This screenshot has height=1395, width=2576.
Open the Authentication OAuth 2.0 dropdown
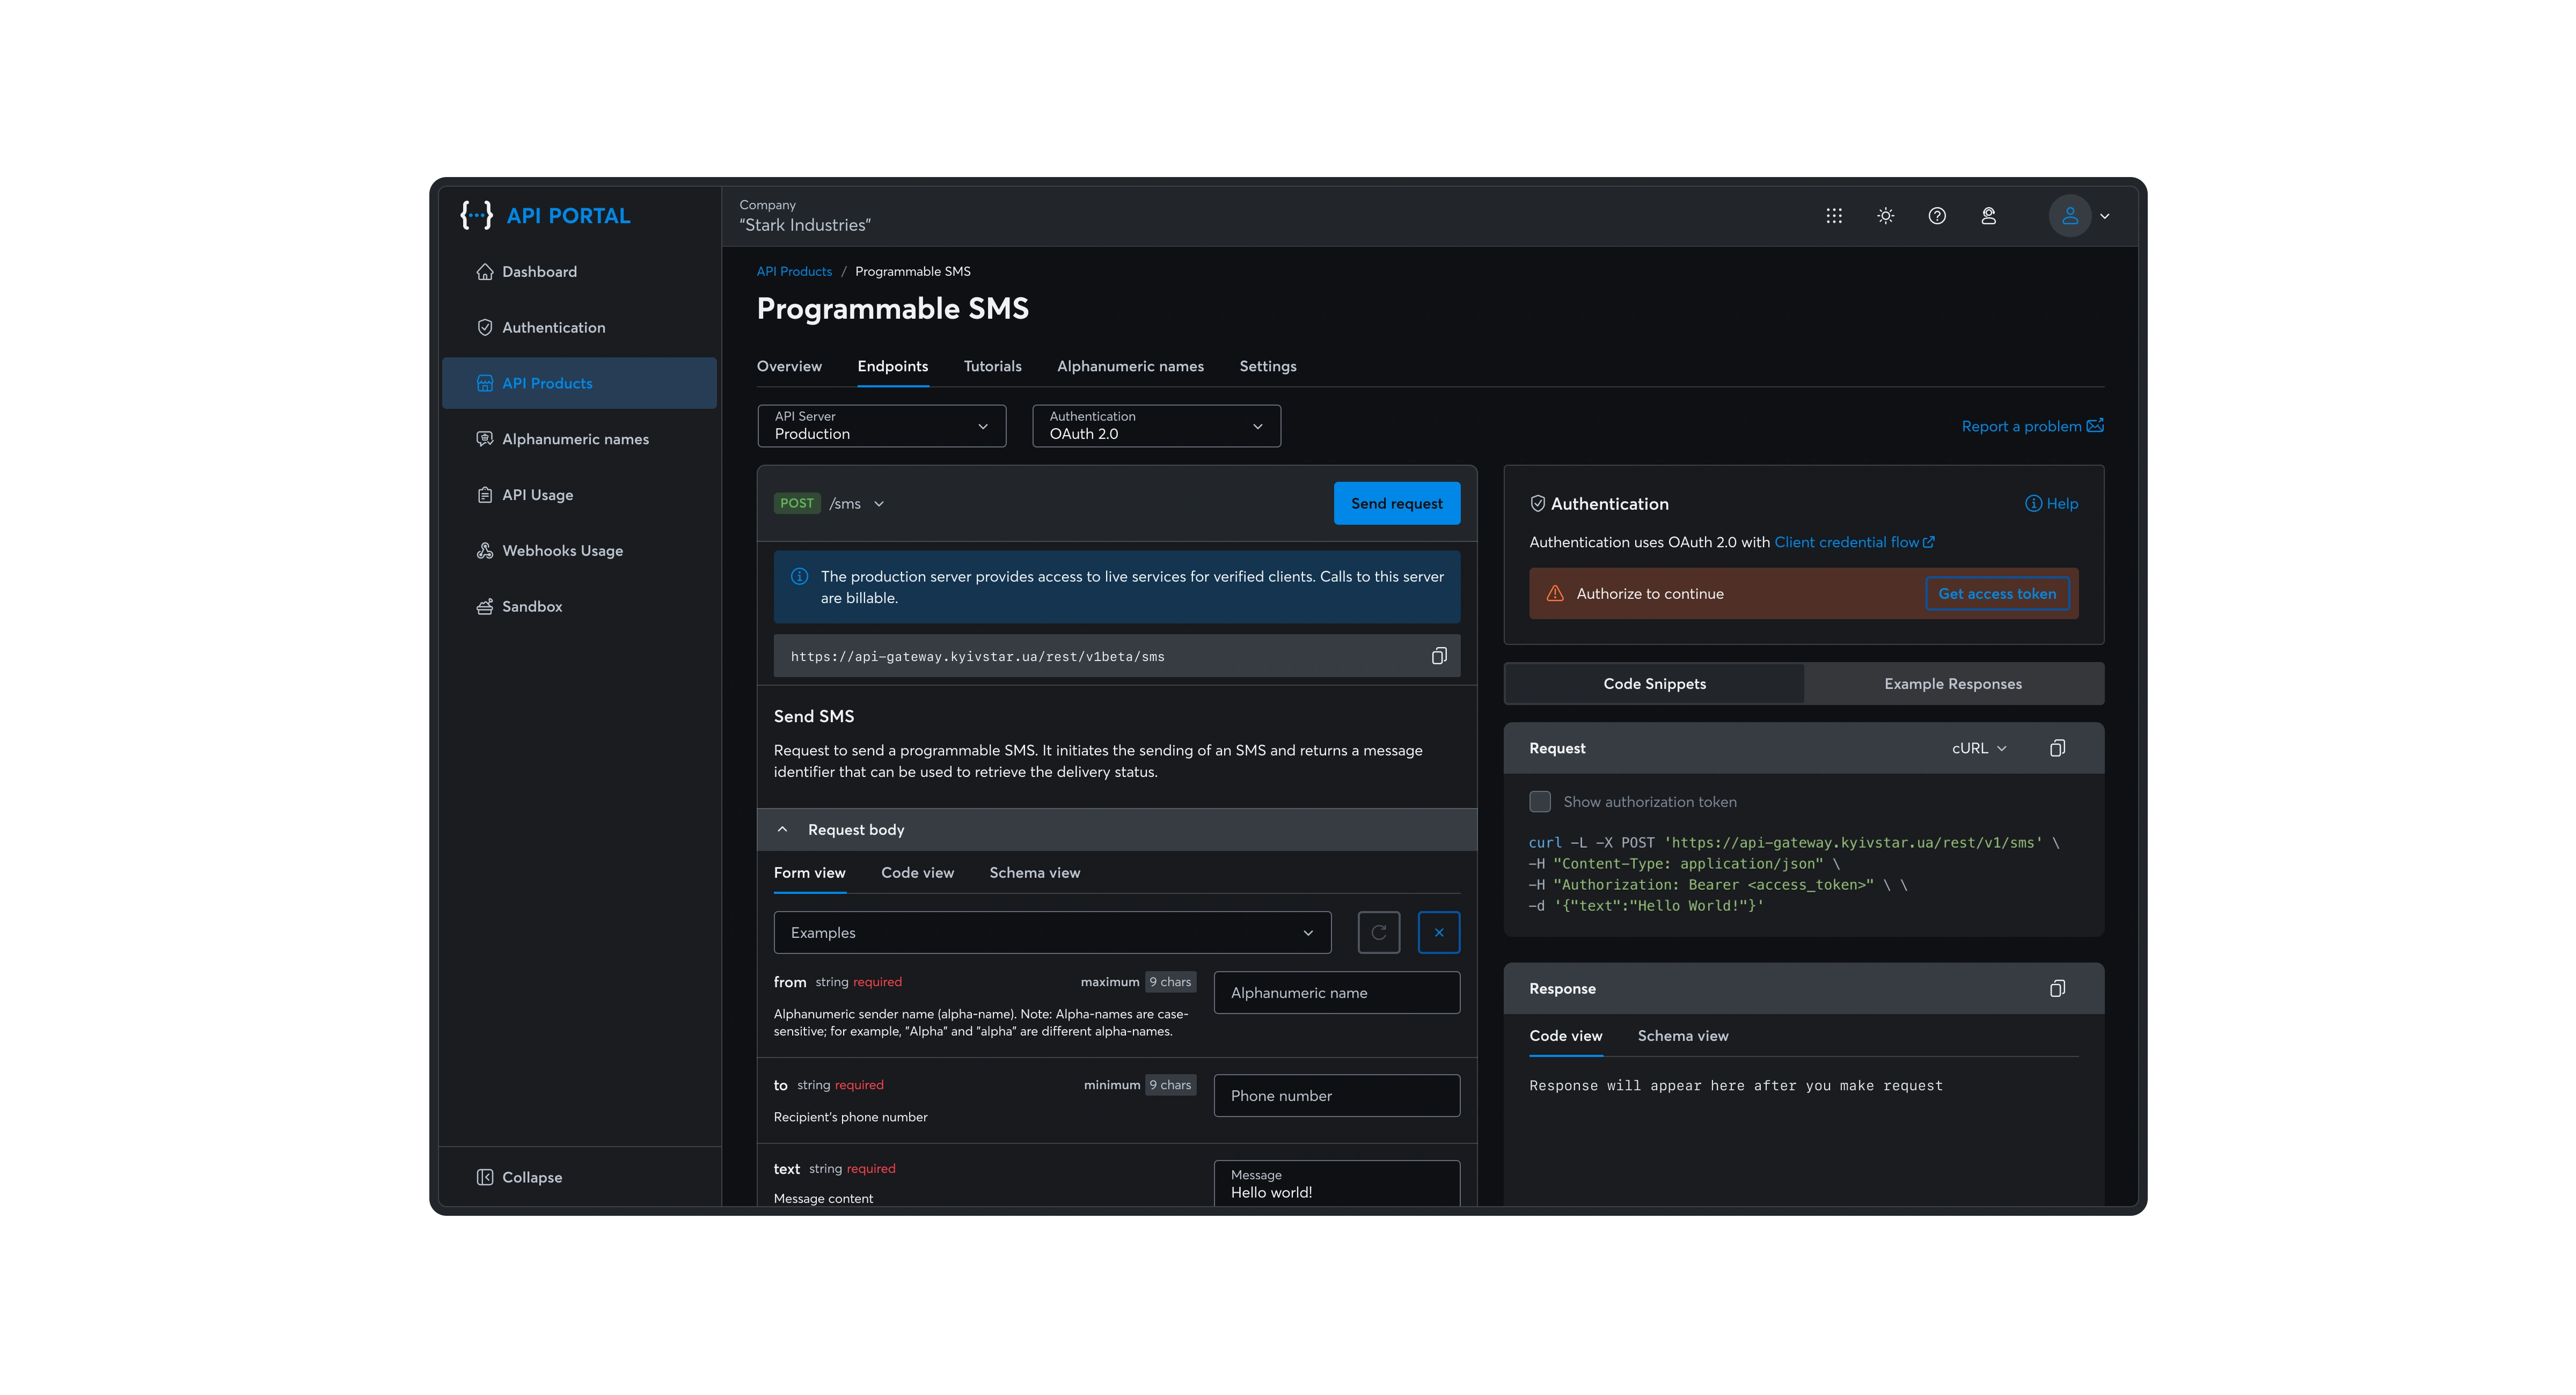click(1156, 426)
